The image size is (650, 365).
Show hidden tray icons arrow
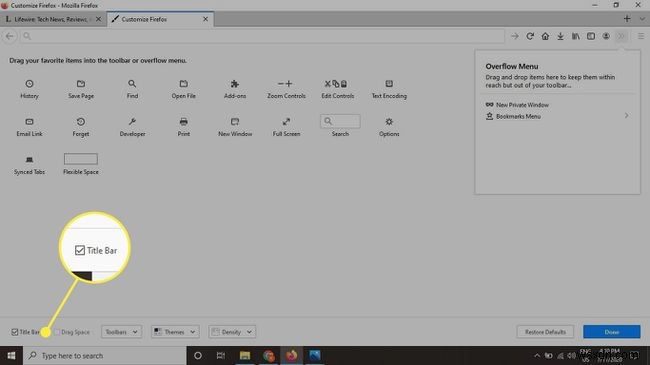tap(537, 355)
